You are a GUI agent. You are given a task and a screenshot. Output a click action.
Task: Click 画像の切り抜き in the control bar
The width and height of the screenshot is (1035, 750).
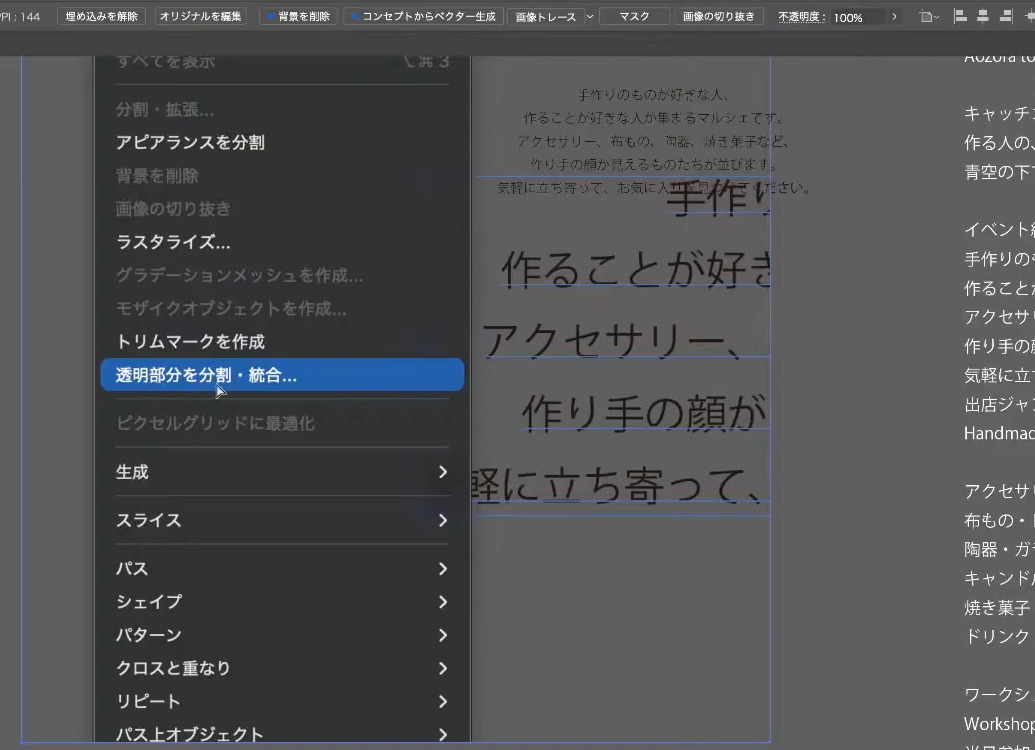pos(718,17)
